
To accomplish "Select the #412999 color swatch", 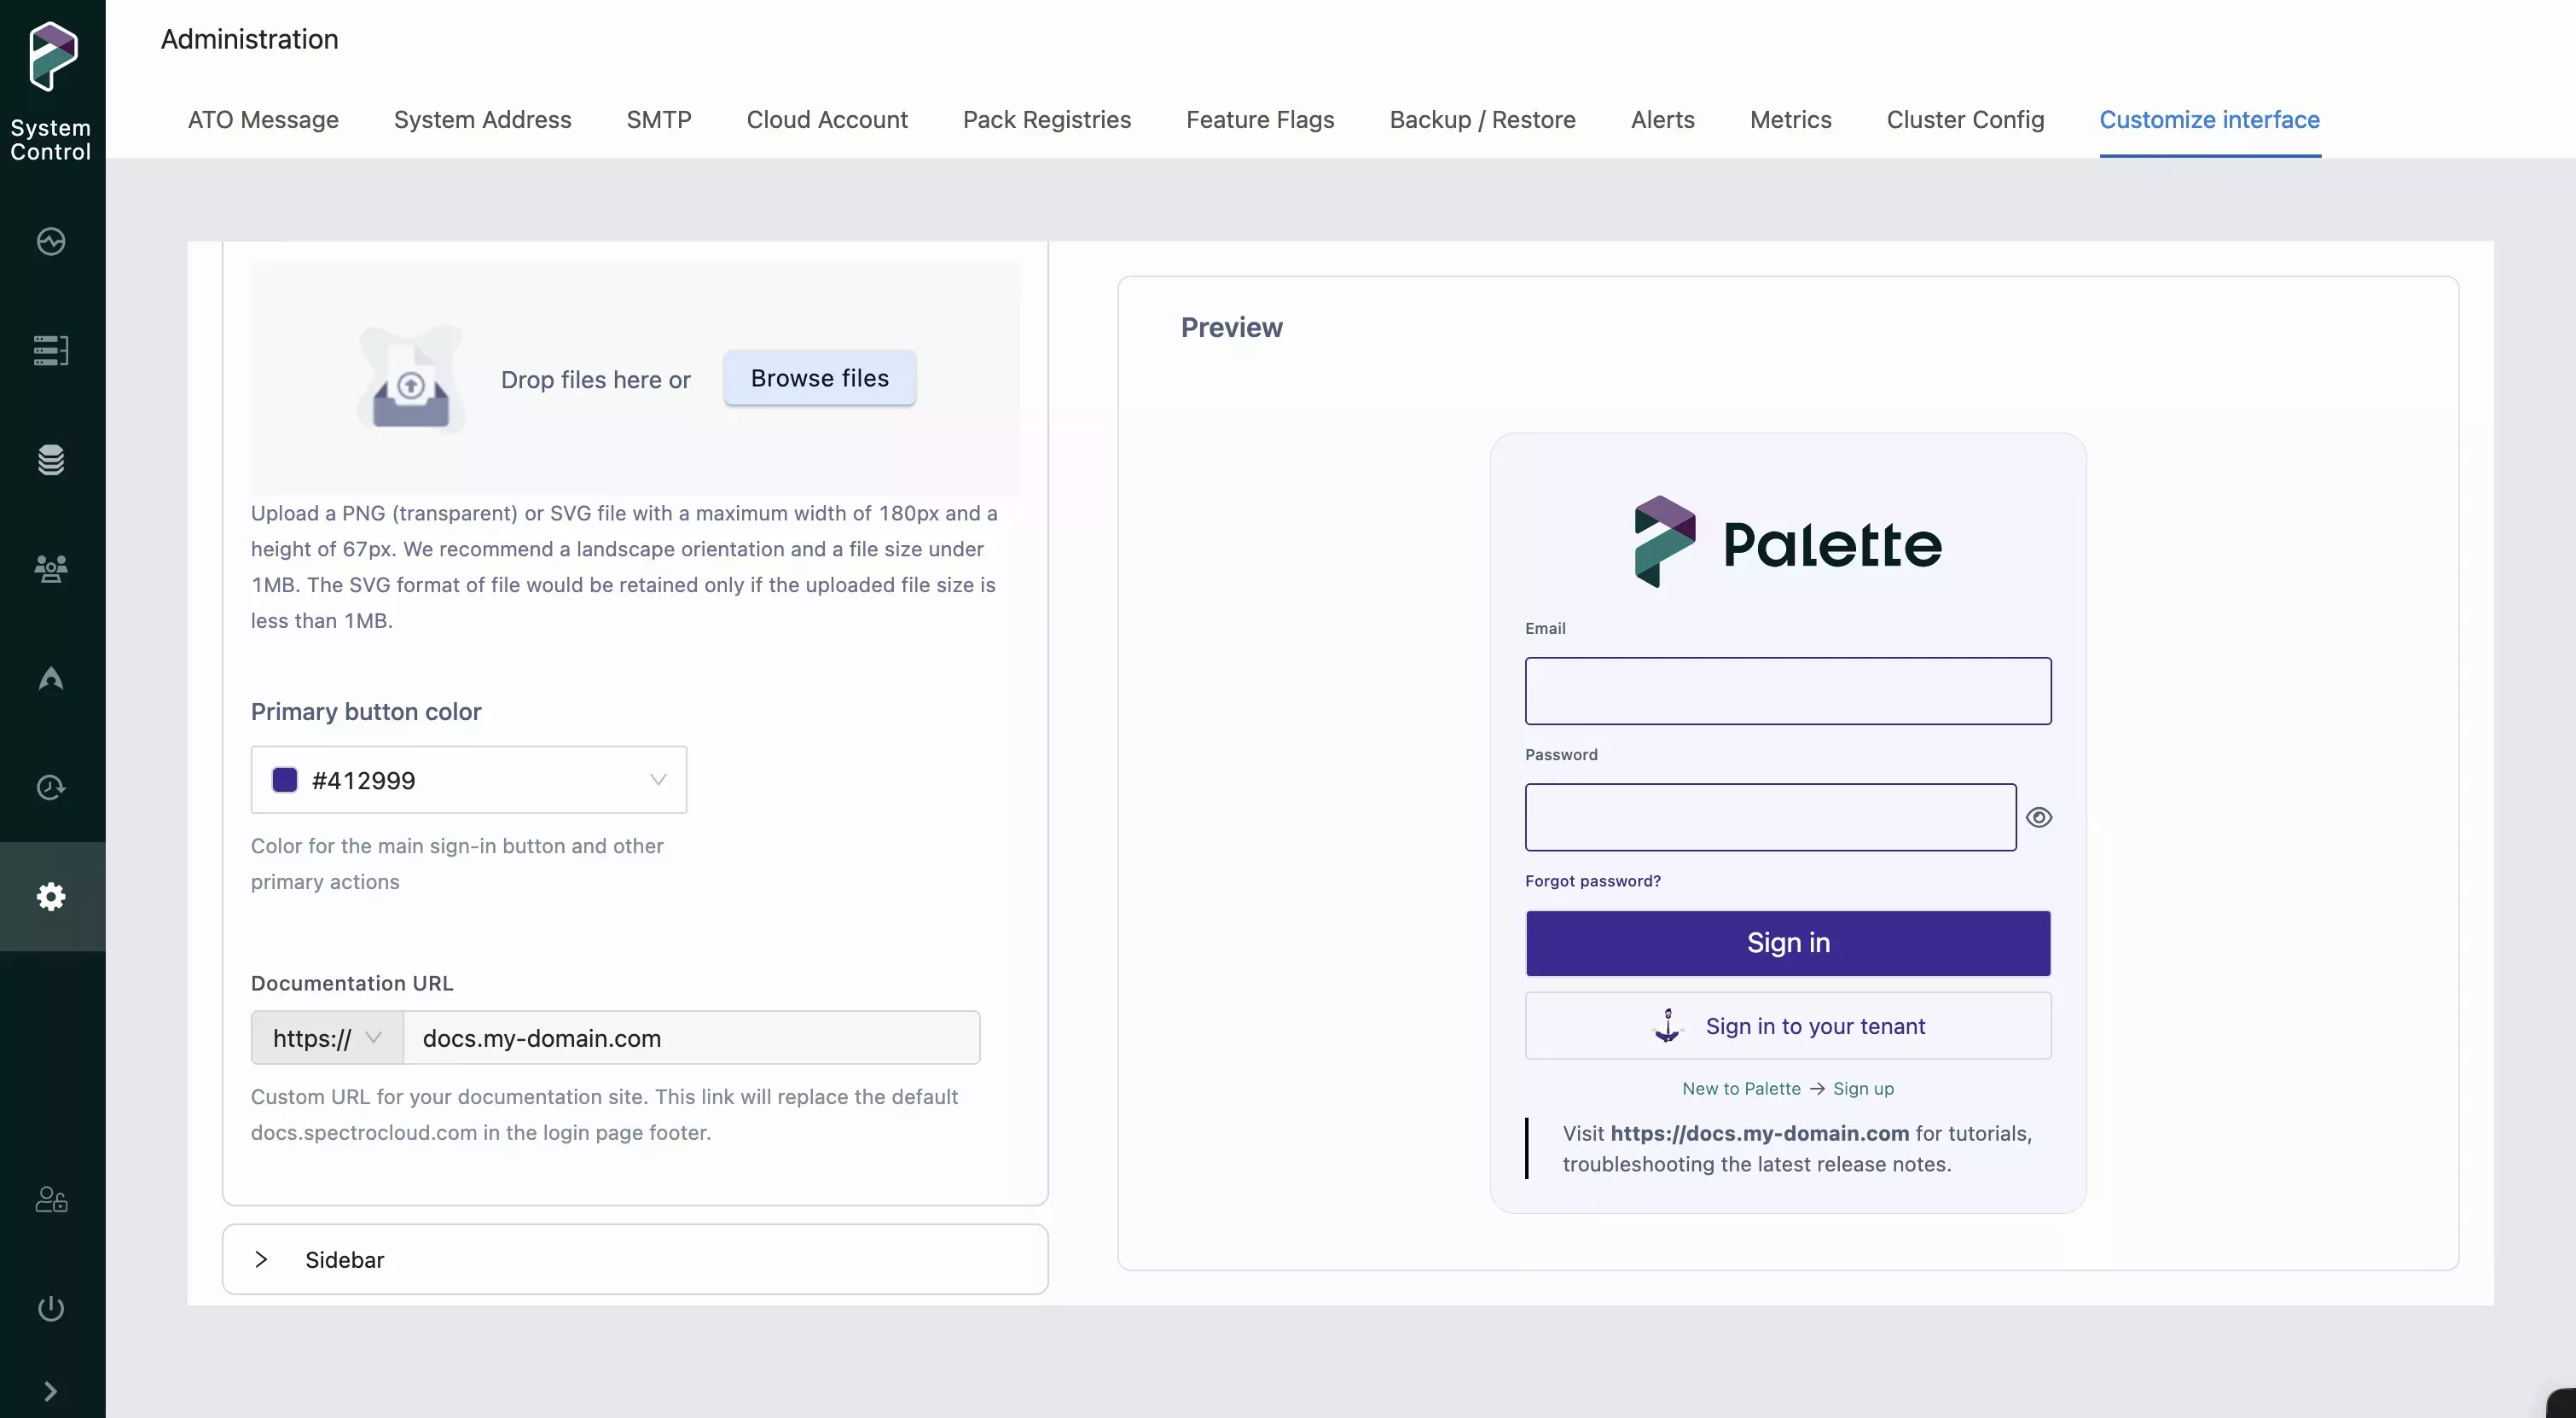I will pyautogui.click(x=285, y=779).
